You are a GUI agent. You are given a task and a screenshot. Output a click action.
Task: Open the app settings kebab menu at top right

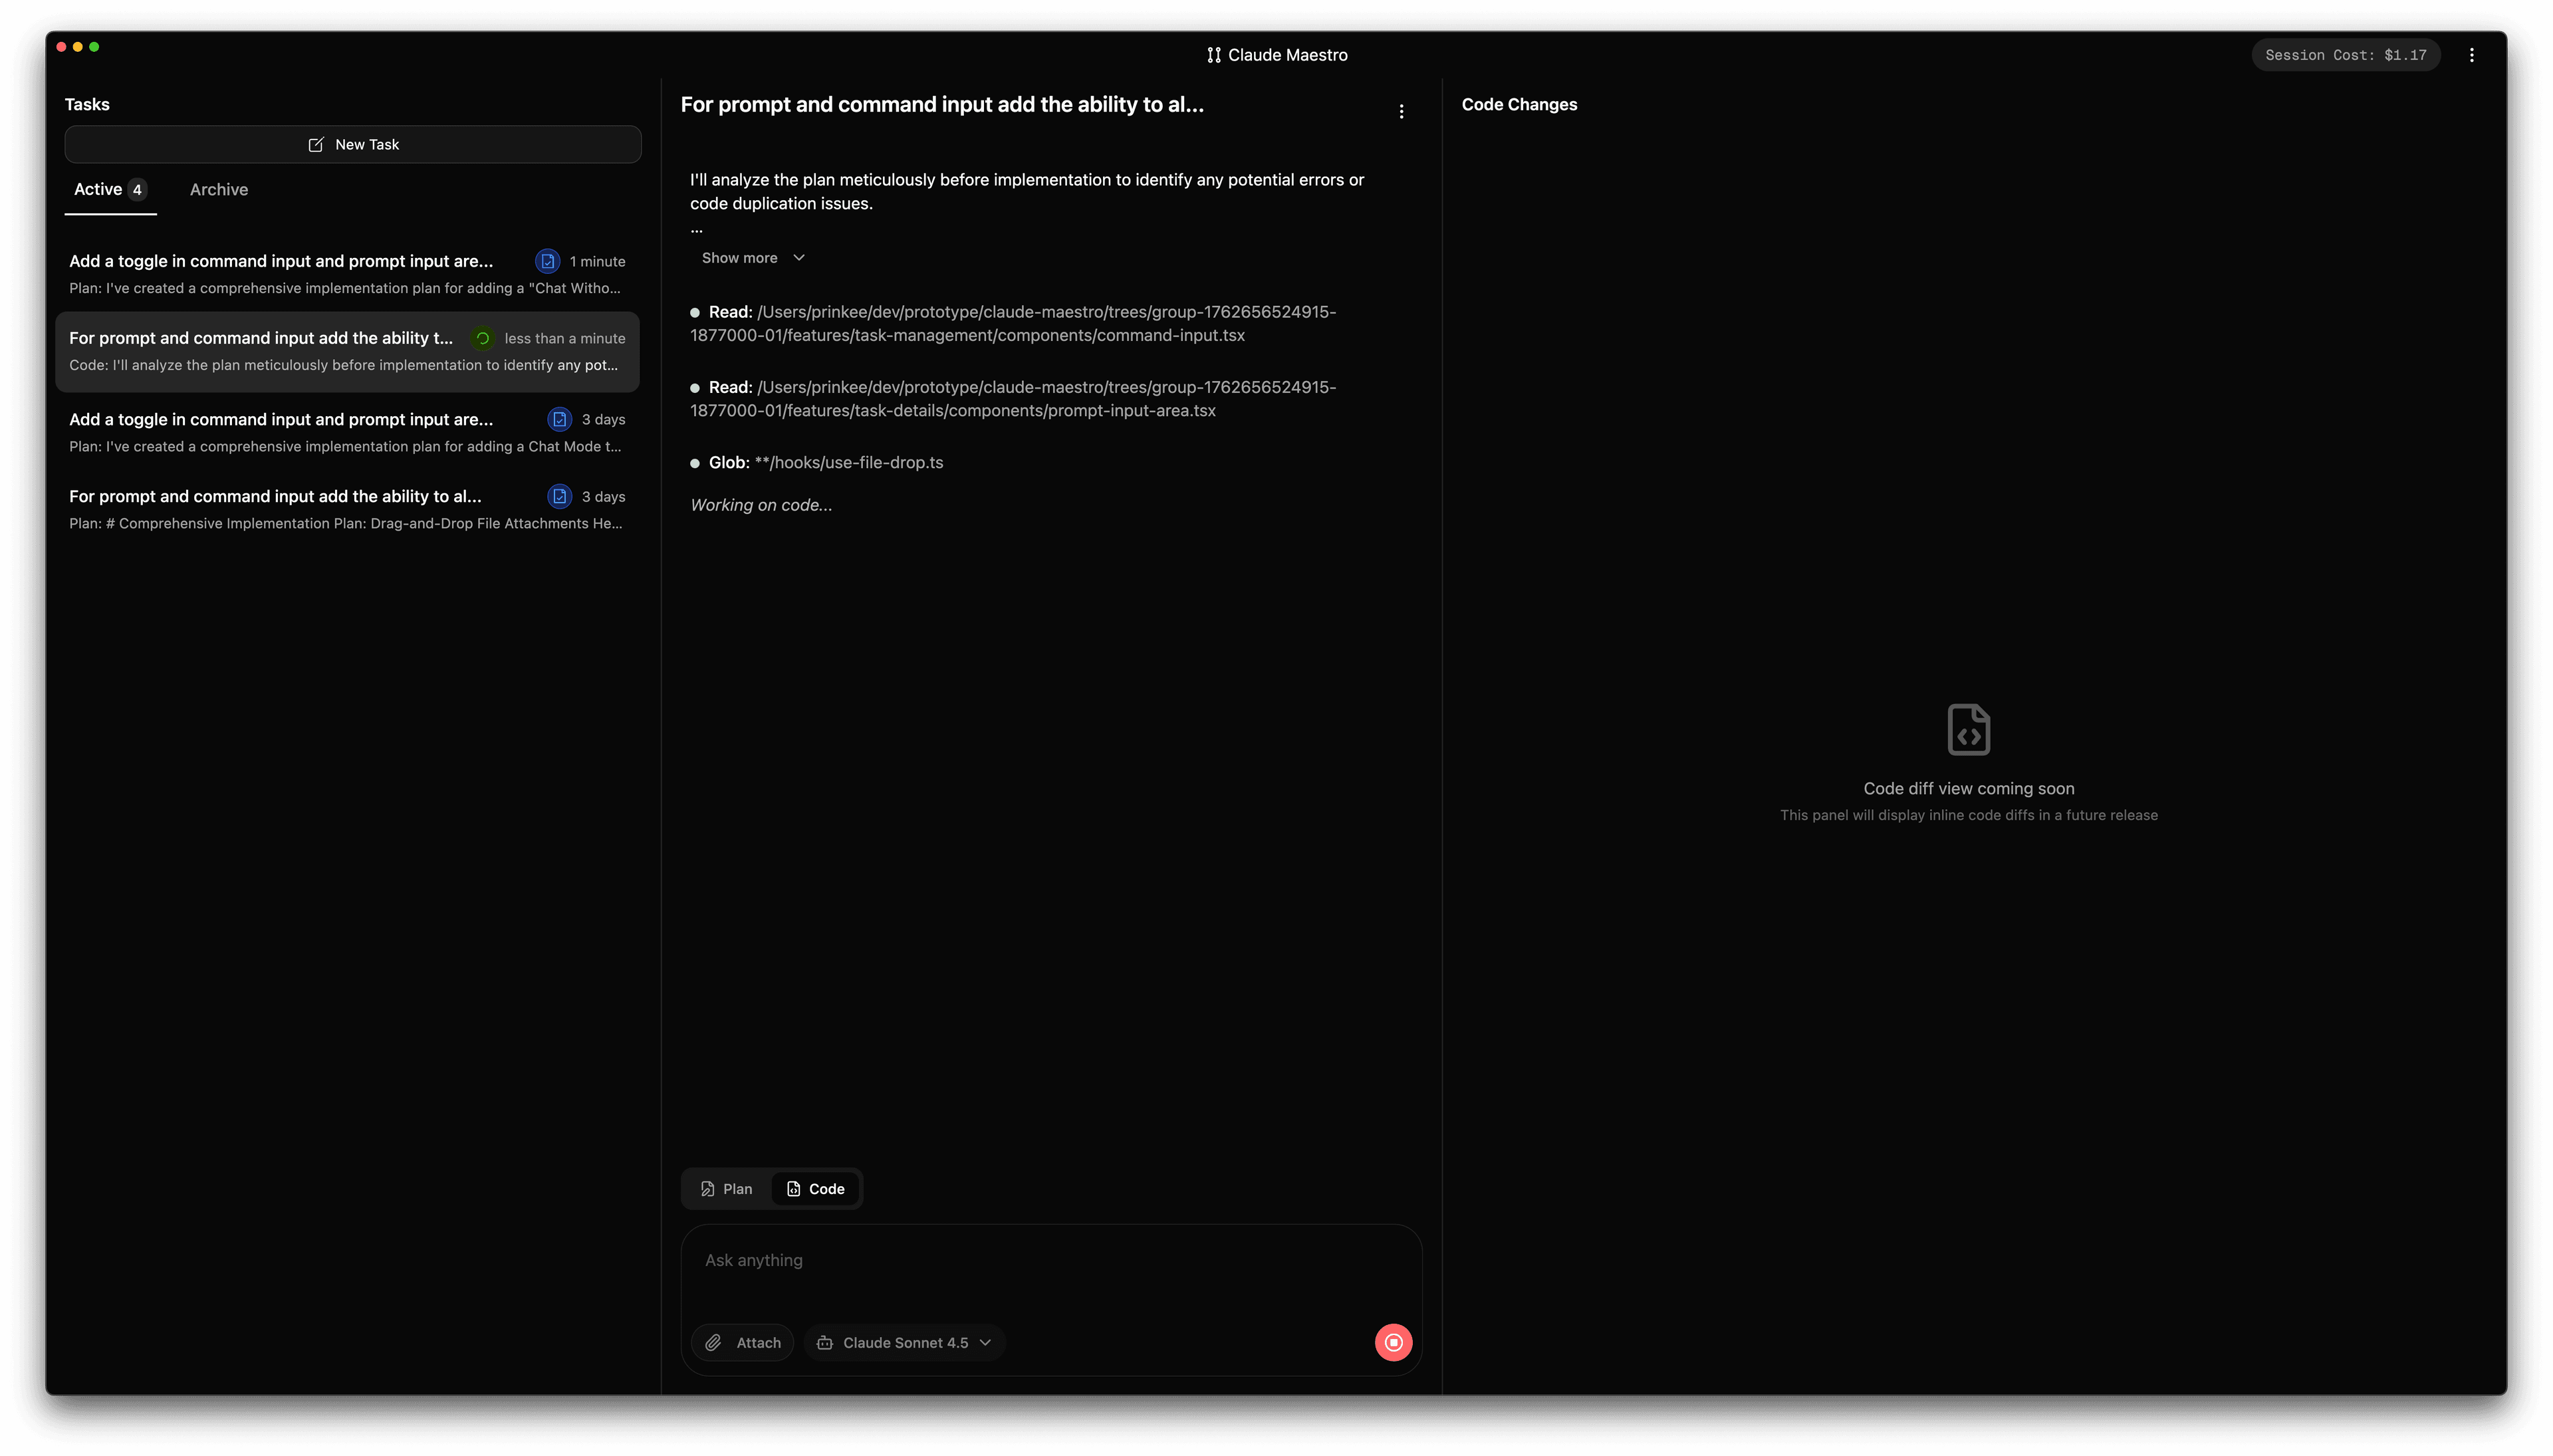click(2471, 55)
